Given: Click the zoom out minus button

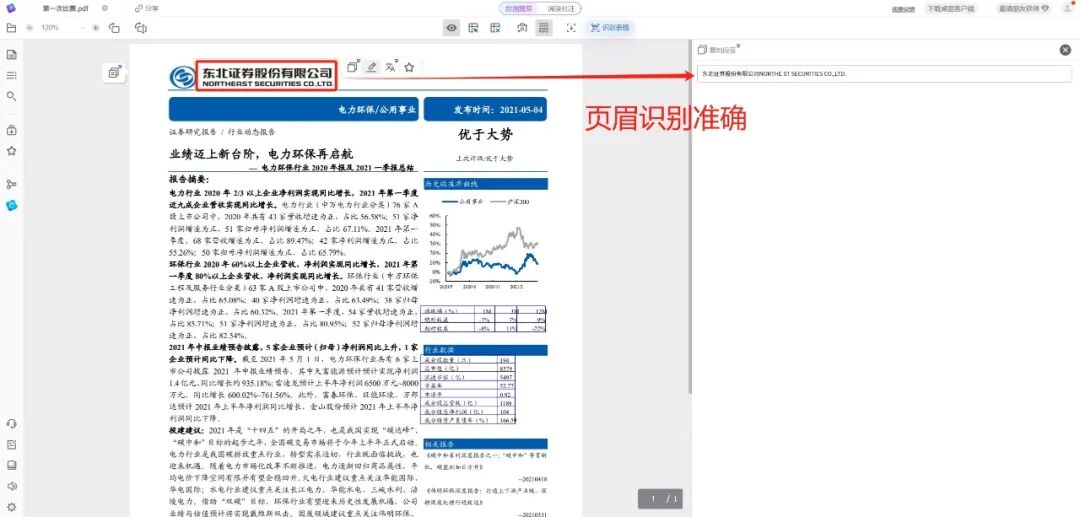Looking at the screenshot, I should pyautogui.click(x=30, y=28).
